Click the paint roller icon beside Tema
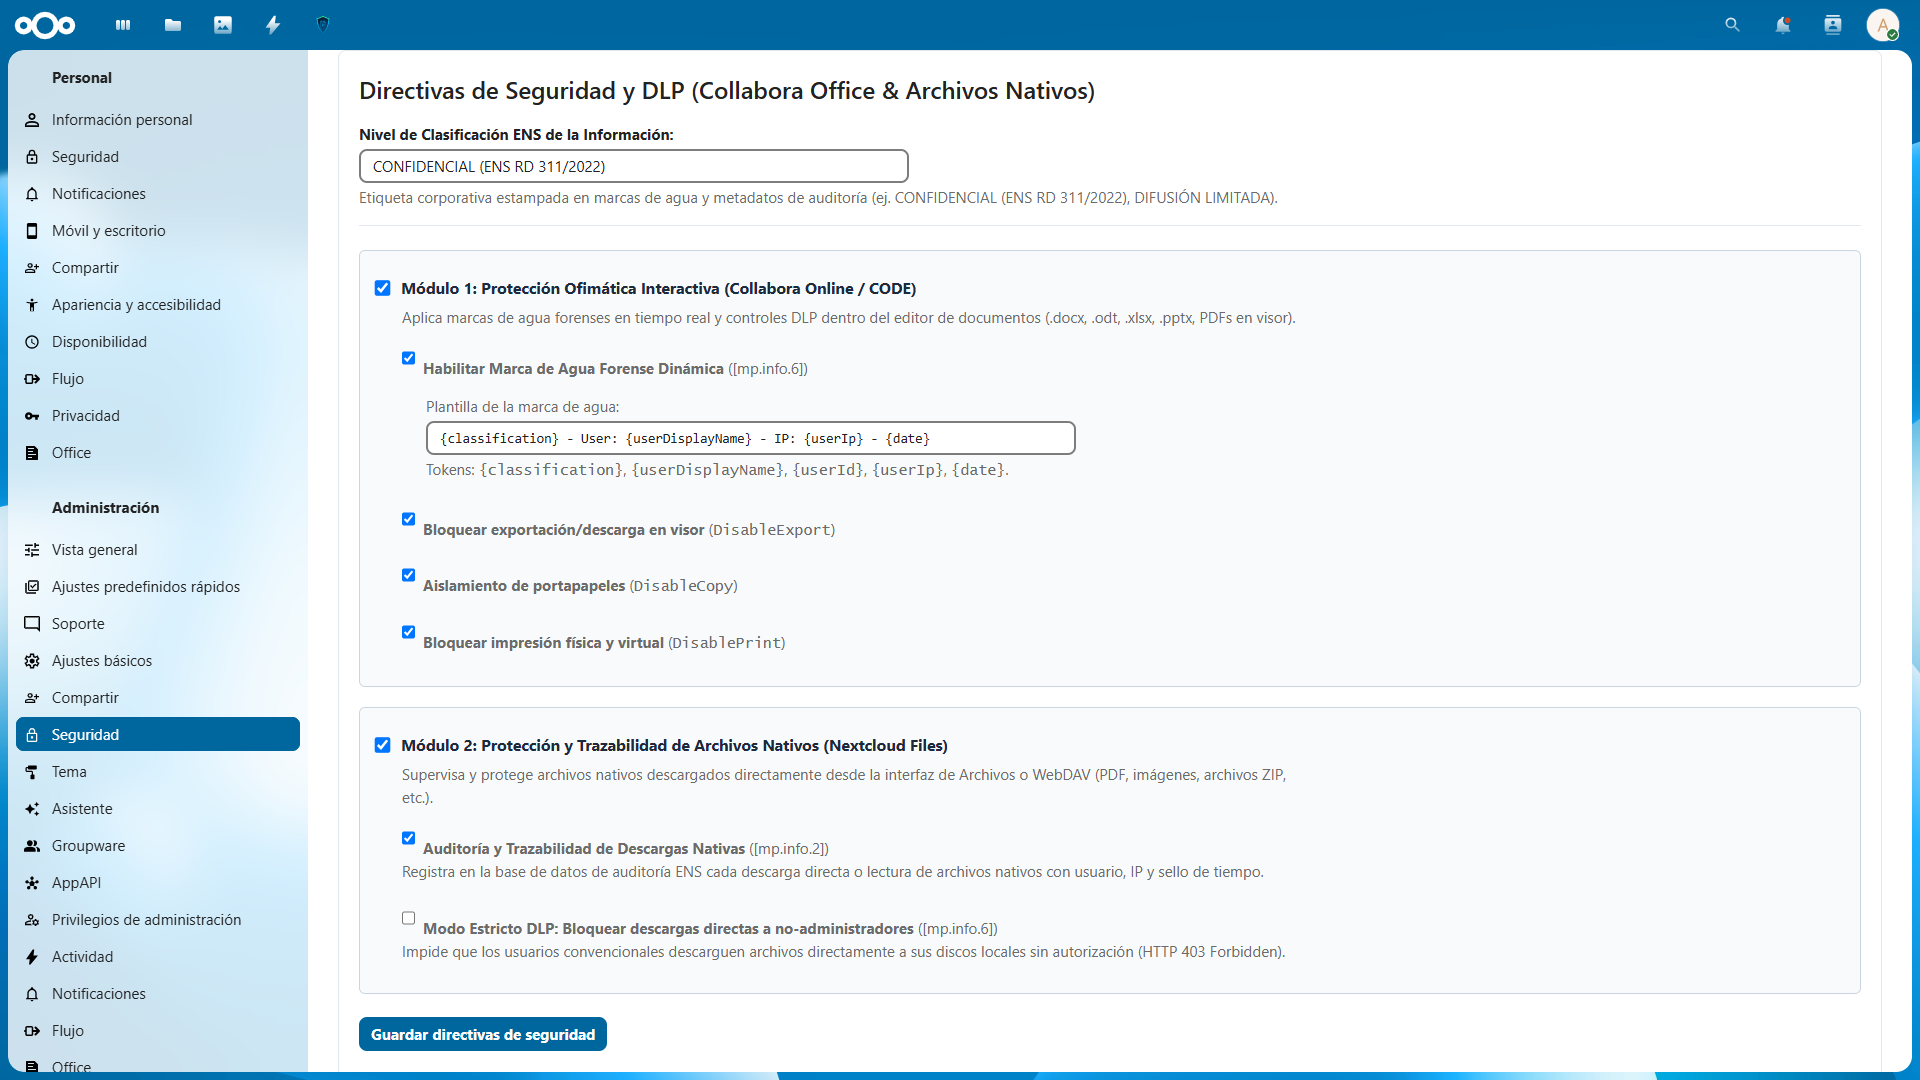This screenshot has height=1080, width=1920. [x=32, y=772]
